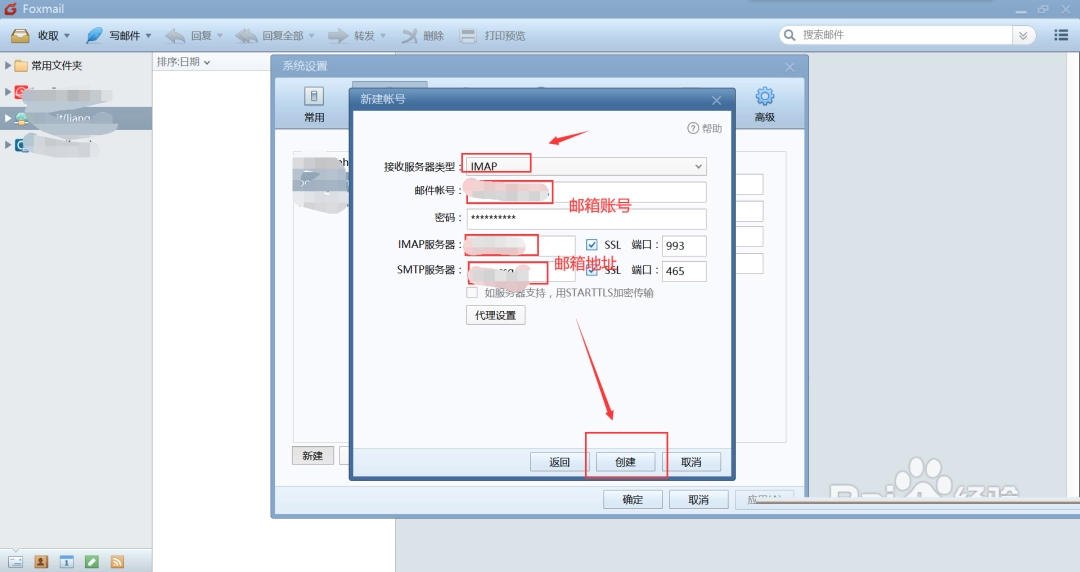The height and width of the screenshot is (572, 1080).
Task: Click the SMTP port field 465
Action: (x=684, y=271)
